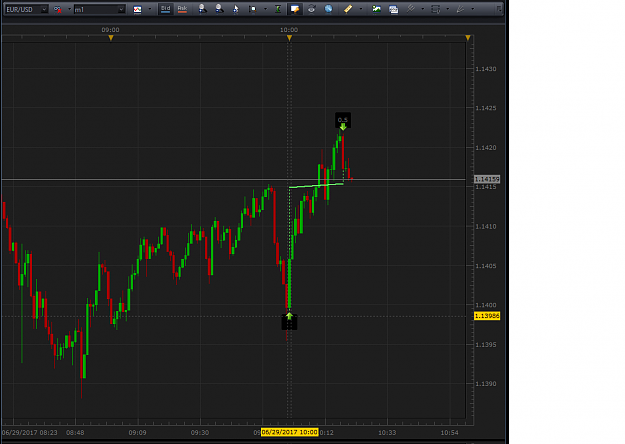The width and height of the screenshot is (625, 444).
Task: Click the 1.1390 price axis label
Action: click(486, 384)
